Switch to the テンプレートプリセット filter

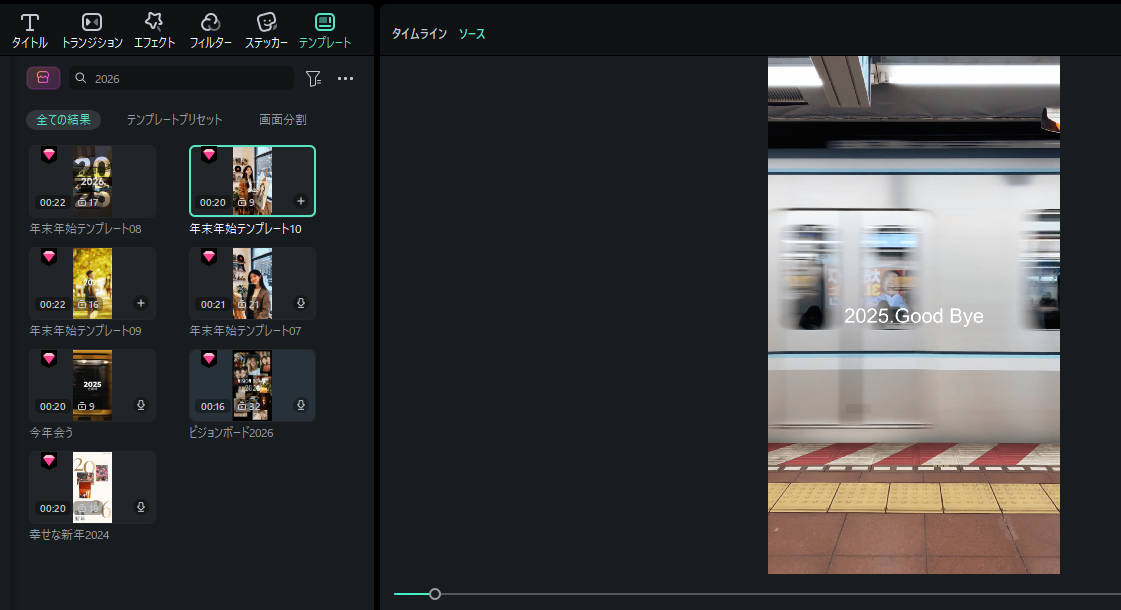click(174, 119)
